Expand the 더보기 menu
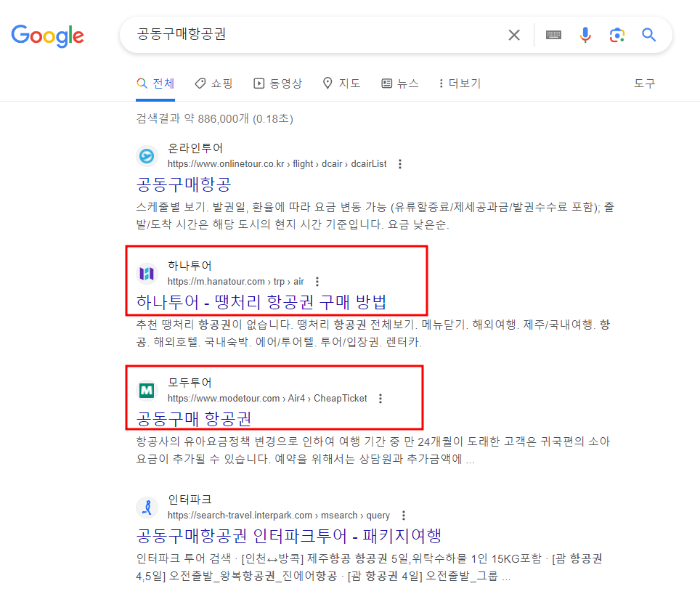The image size is (700, 601). [x=459, y=83]
